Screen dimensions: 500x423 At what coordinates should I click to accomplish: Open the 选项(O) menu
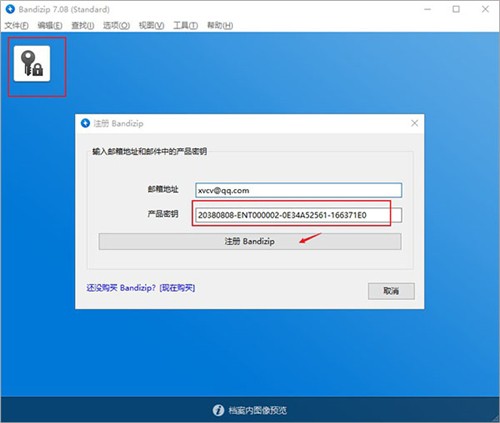tap(116, 25)
